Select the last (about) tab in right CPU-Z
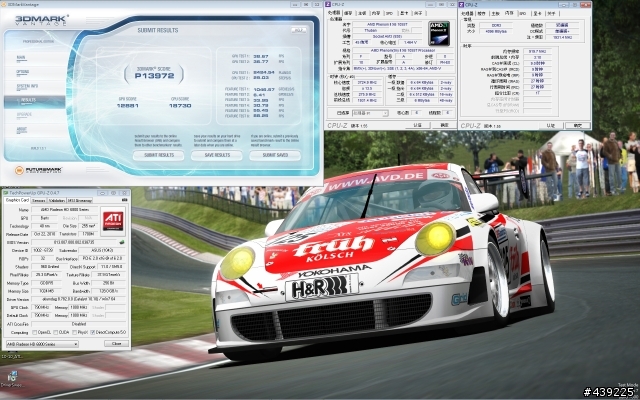The height and width of the screenshot is (400, 640). pos(551,13)
